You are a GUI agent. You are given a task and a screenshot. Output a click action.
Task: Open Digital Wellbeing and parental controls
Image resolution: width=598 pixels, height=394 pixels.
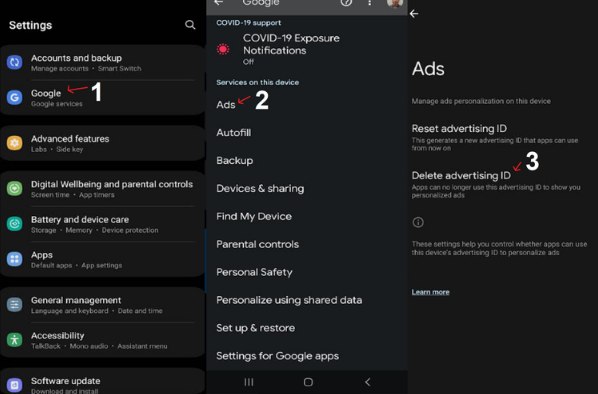click(x=103, y=188)
